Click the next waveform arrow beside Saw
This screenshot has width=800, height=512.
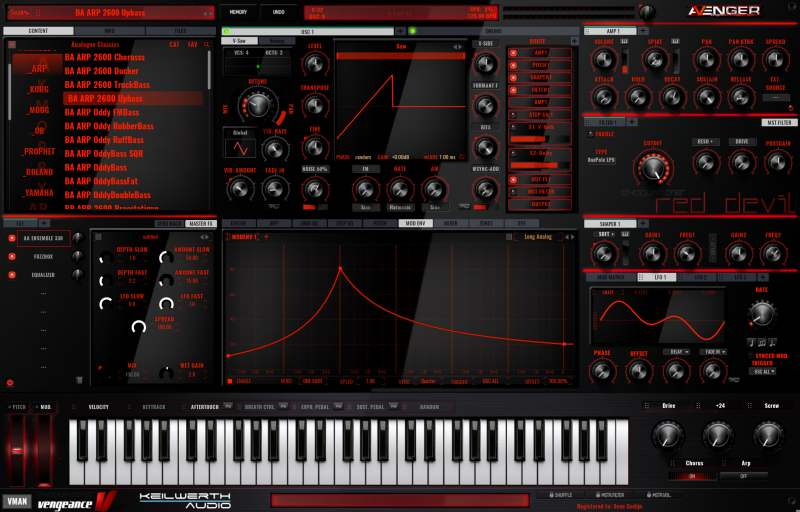click(x=461, y=47)
